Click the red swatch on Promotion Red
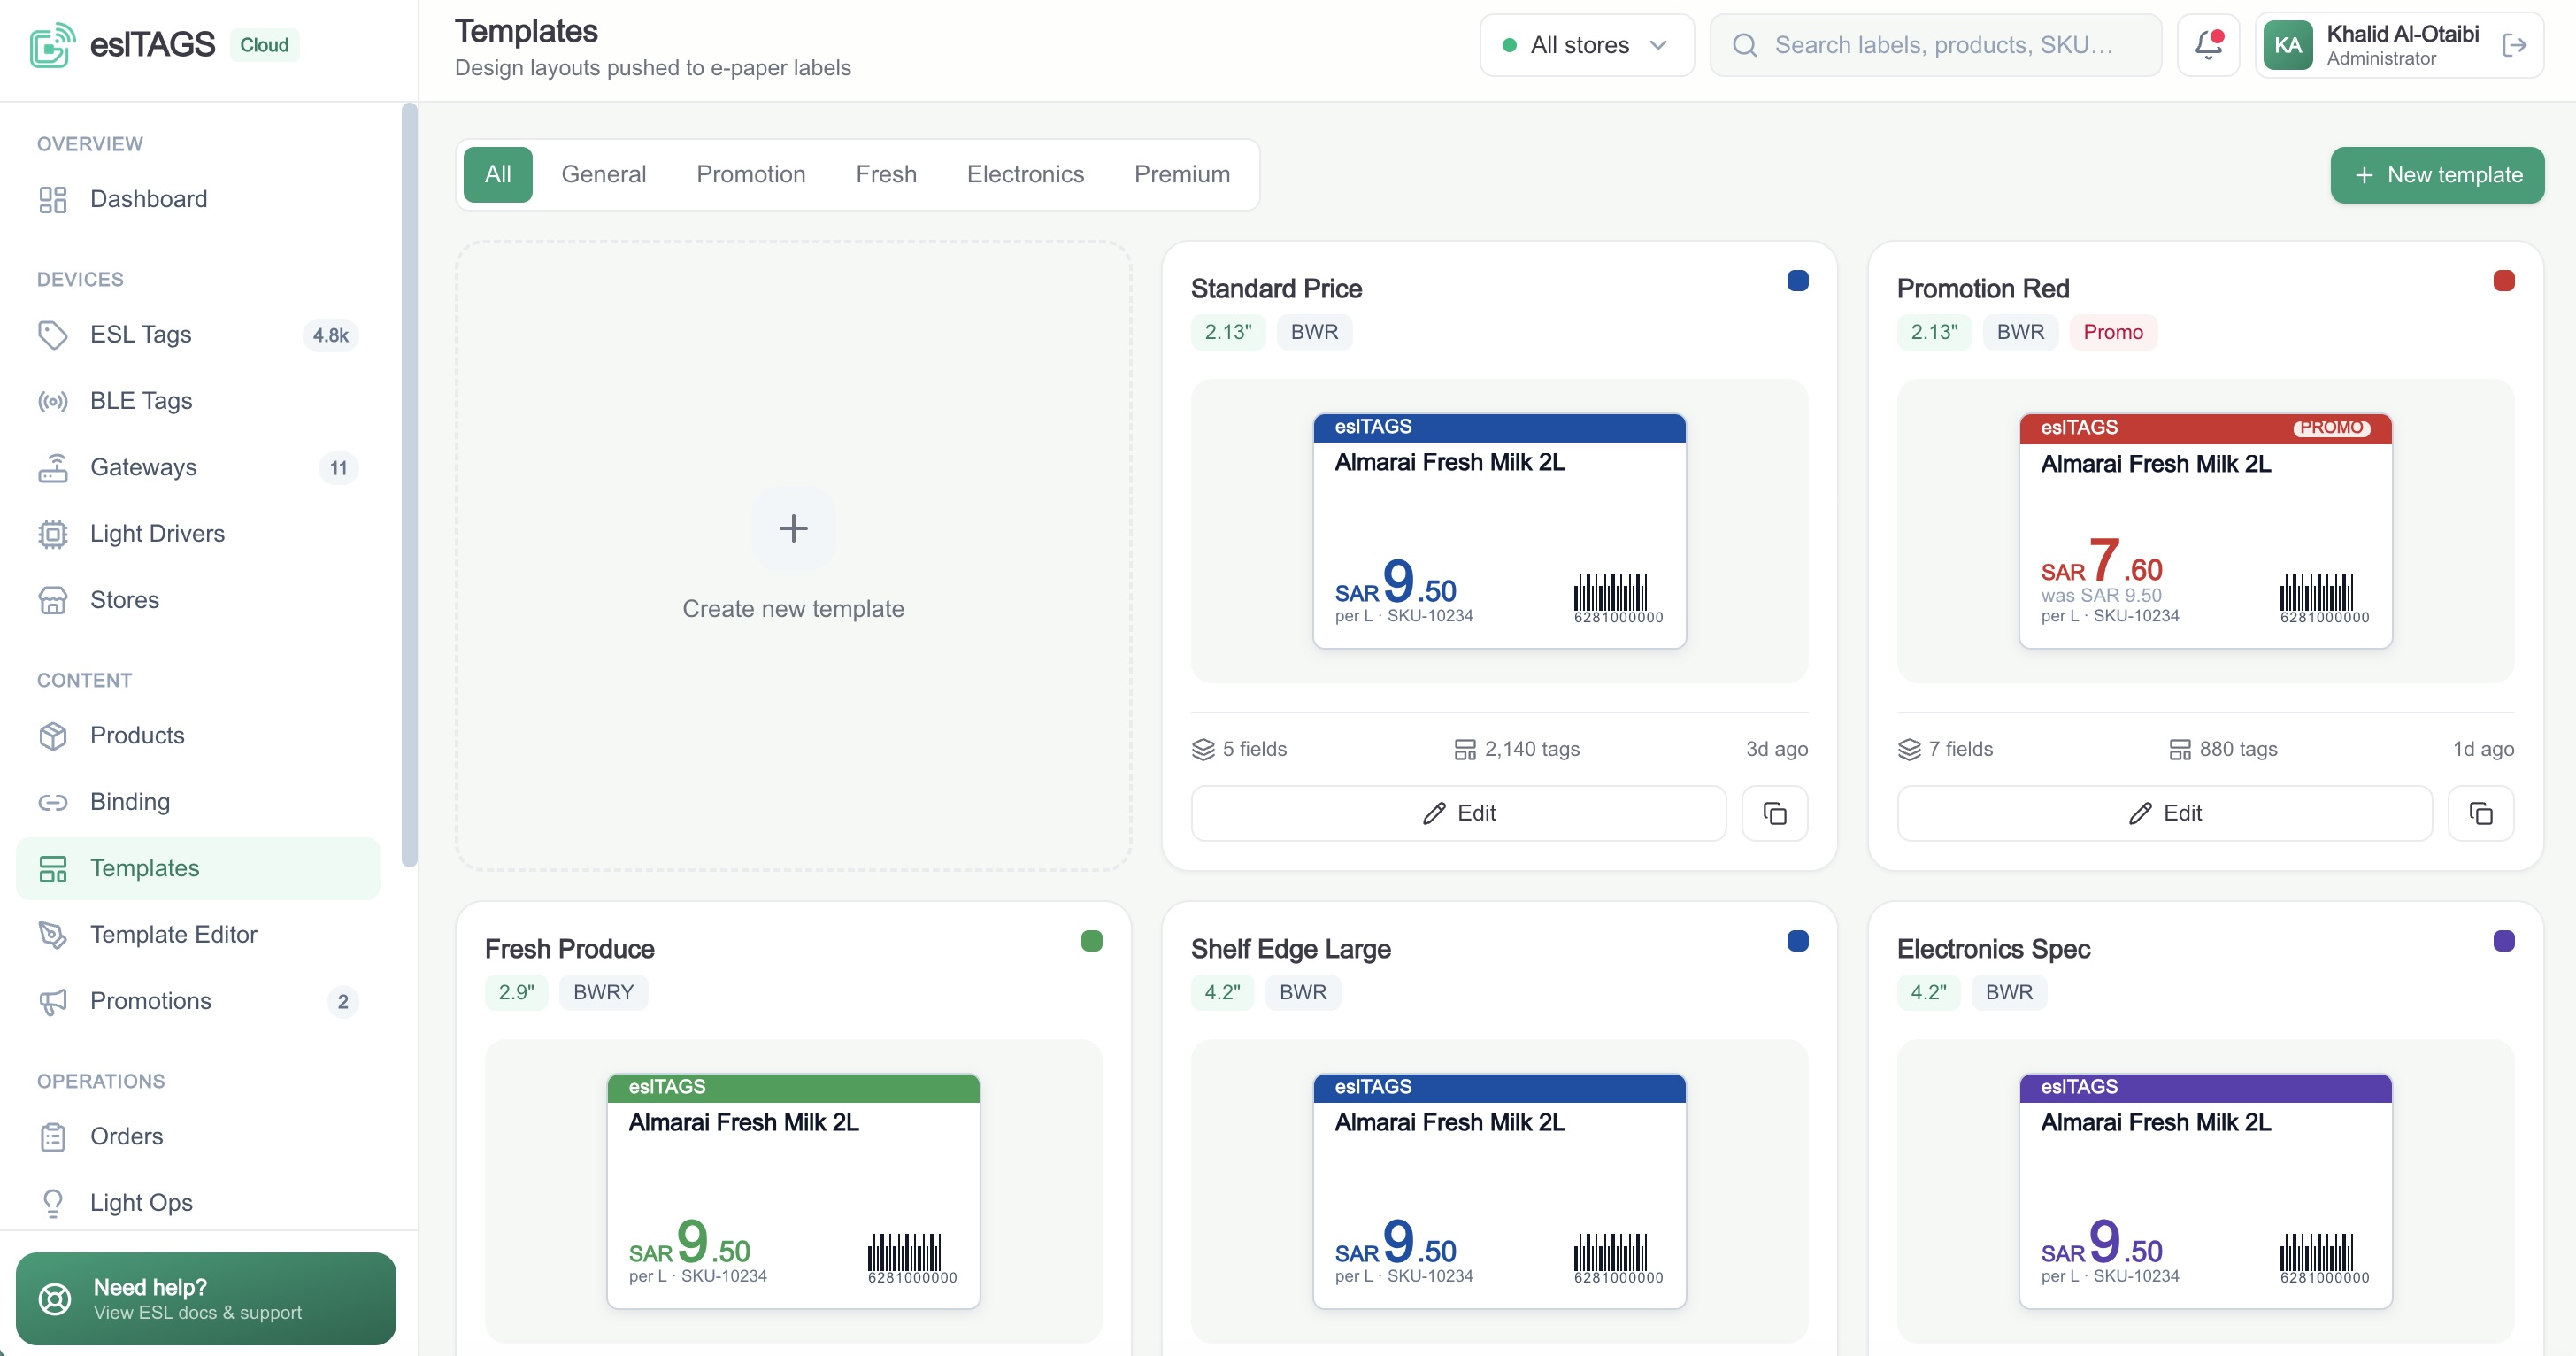The width and height of the screenshot is (2576, 1356). (2503, 281)
